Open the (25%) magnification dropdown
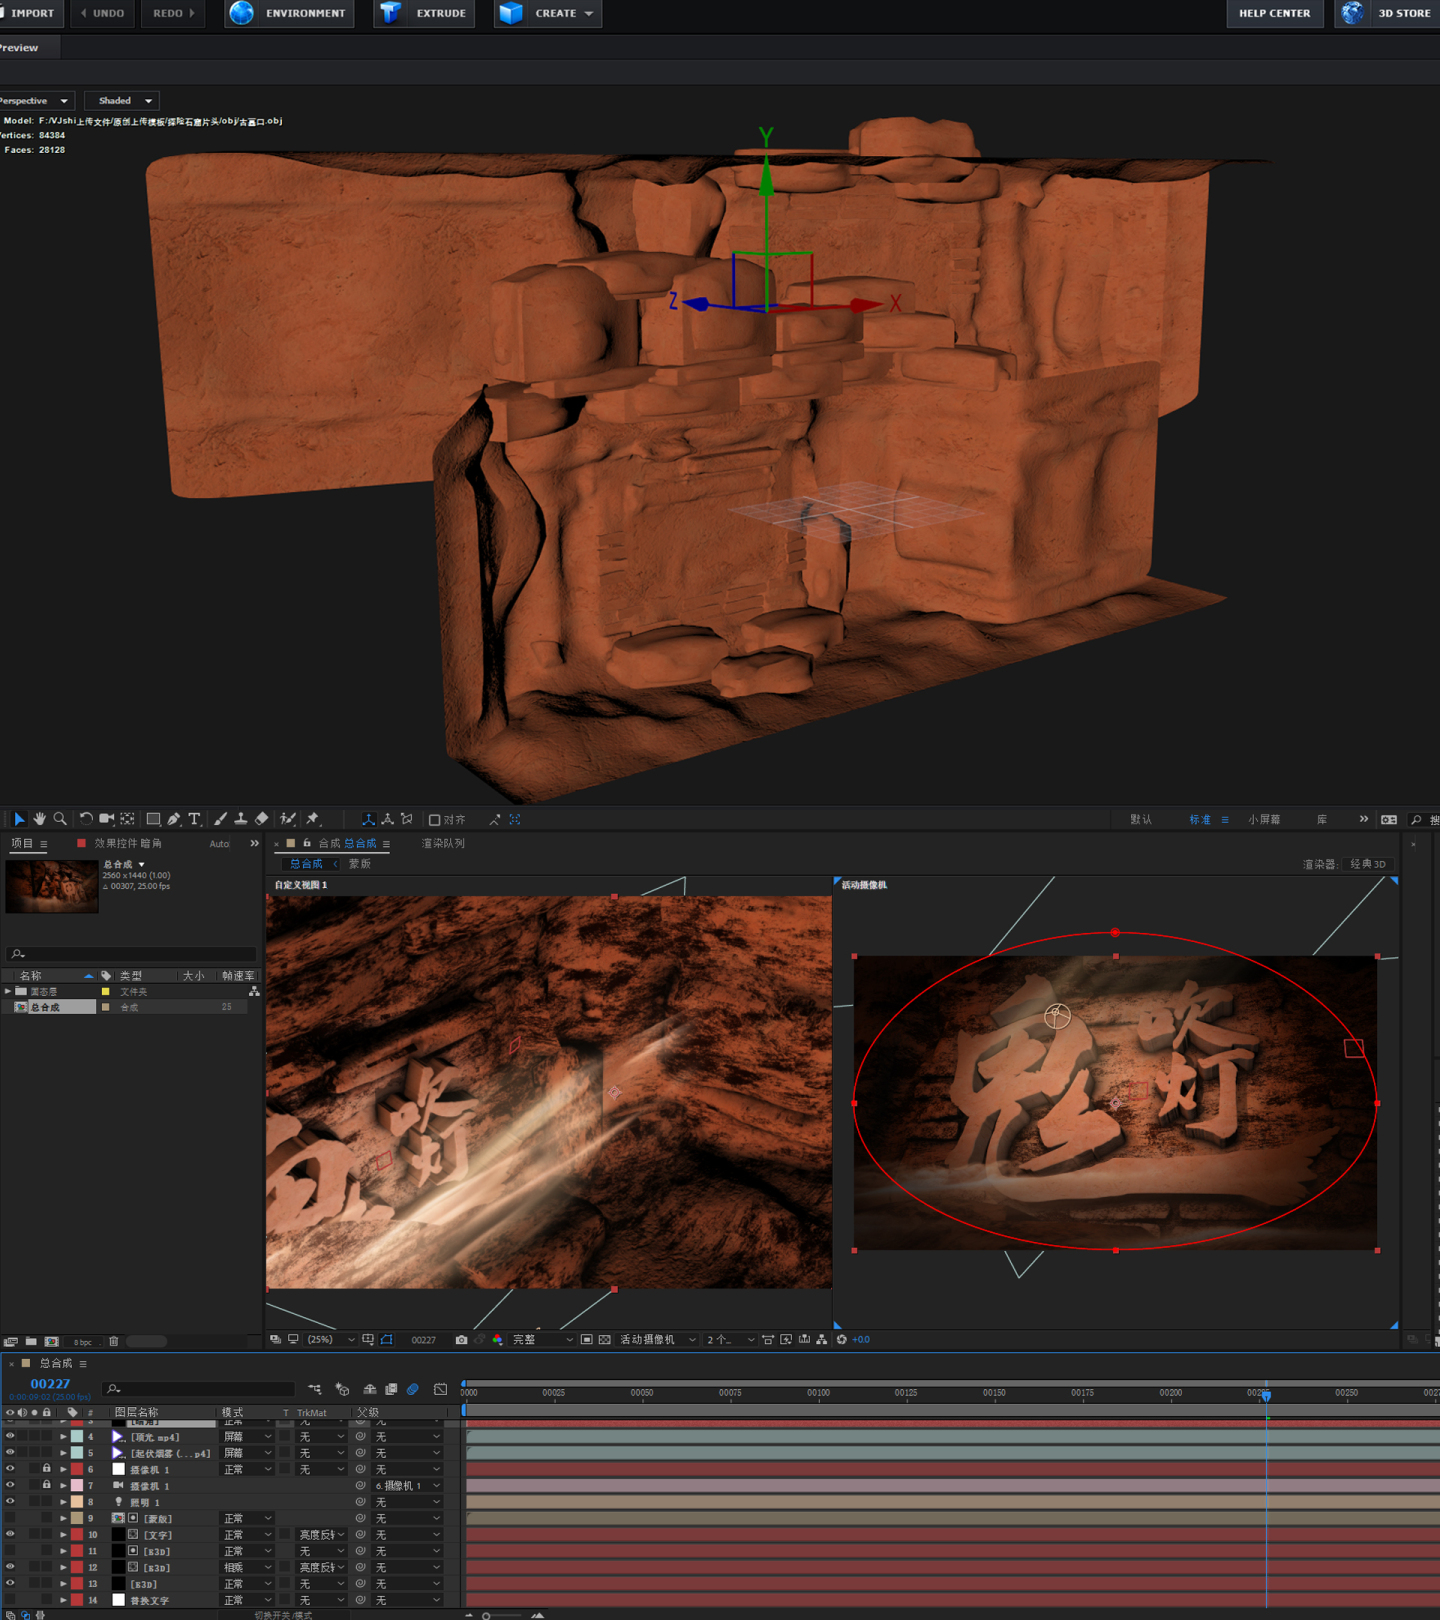The width and height of the screenshot is (1440, 1620). point(330,1340)
